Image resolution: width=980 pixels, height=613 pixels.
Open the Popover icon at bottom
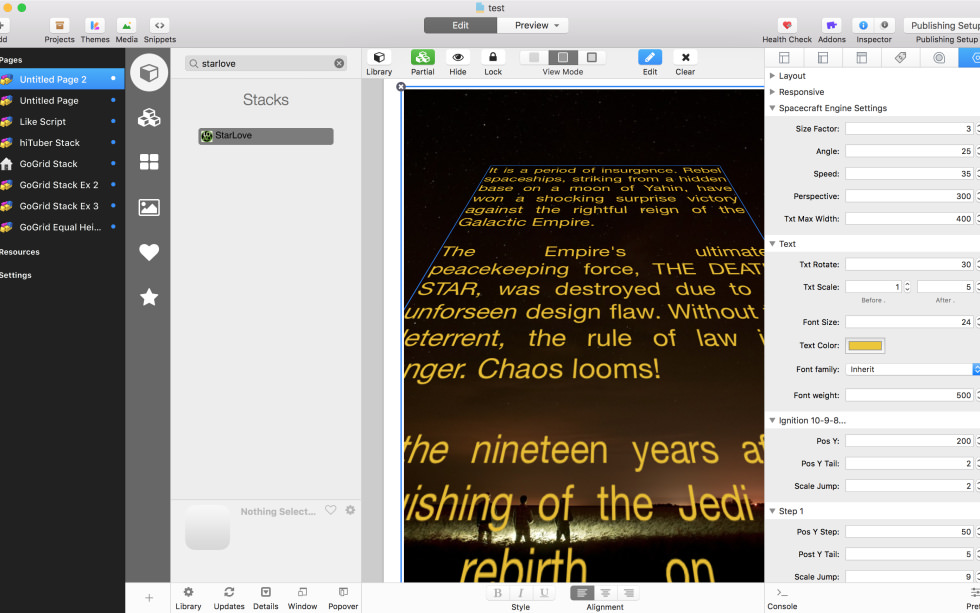click(343, 592)
